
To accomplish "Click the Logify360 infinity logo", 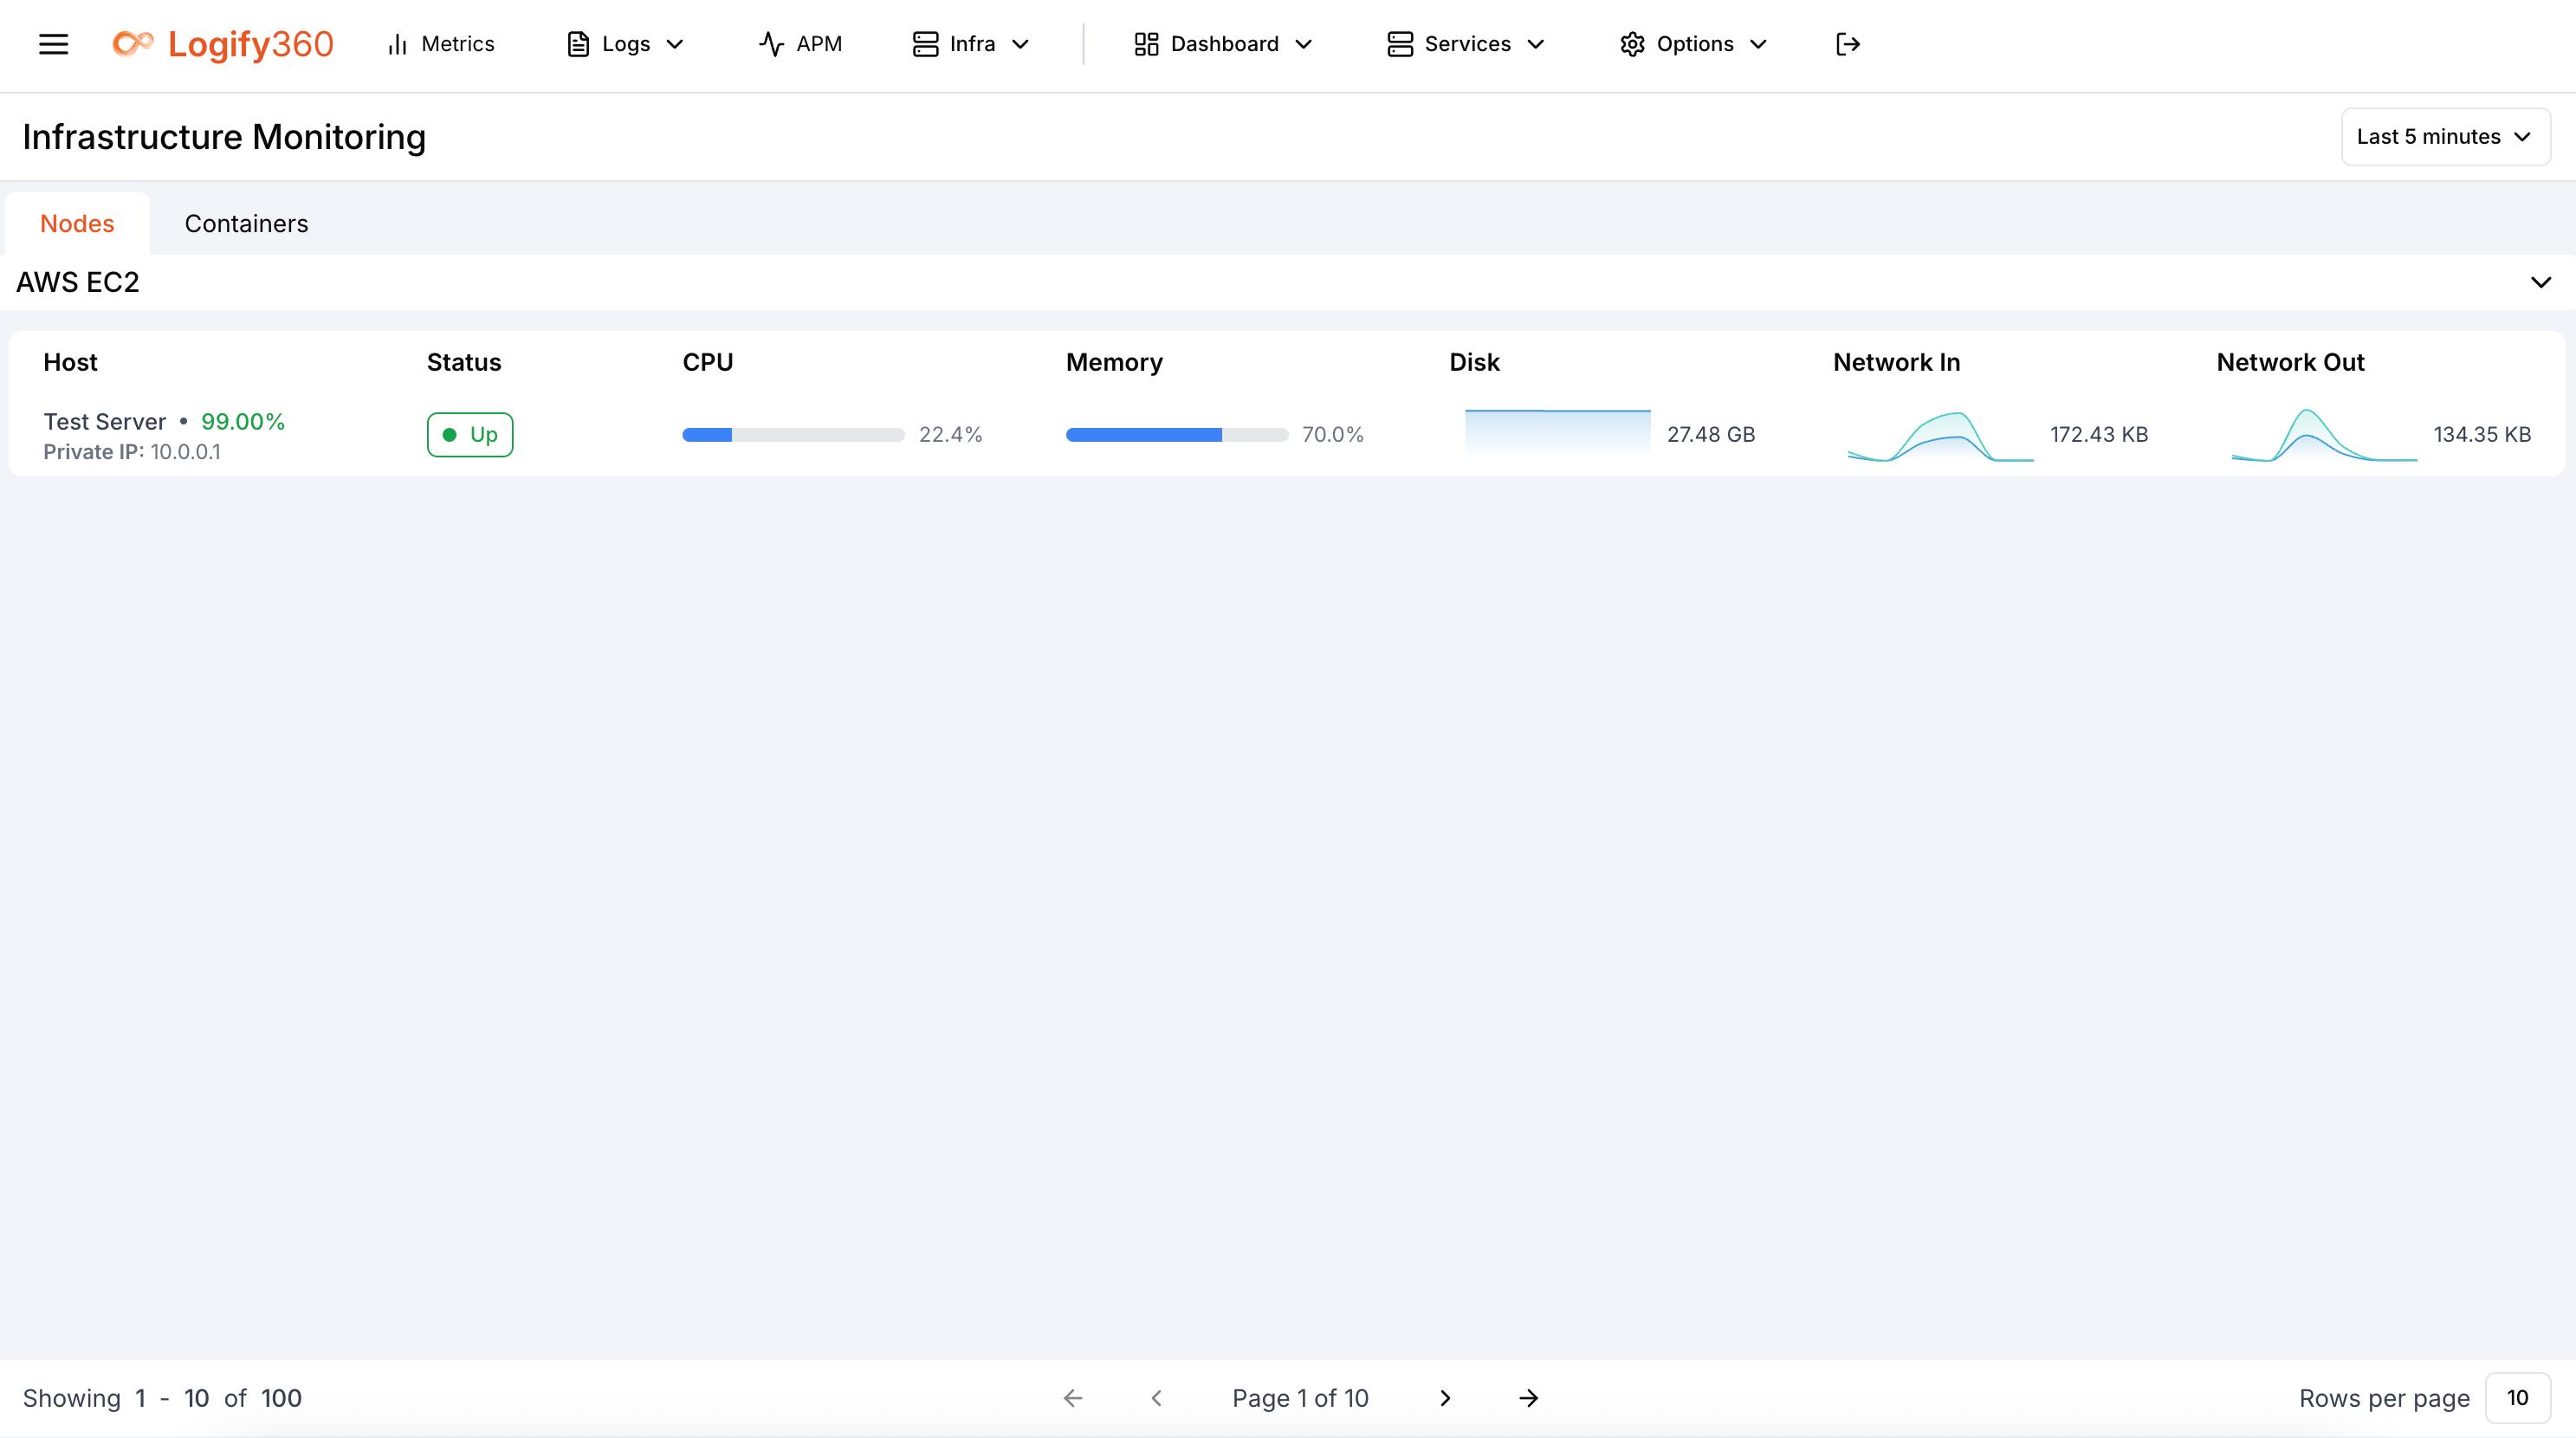I will coord(132,44).
